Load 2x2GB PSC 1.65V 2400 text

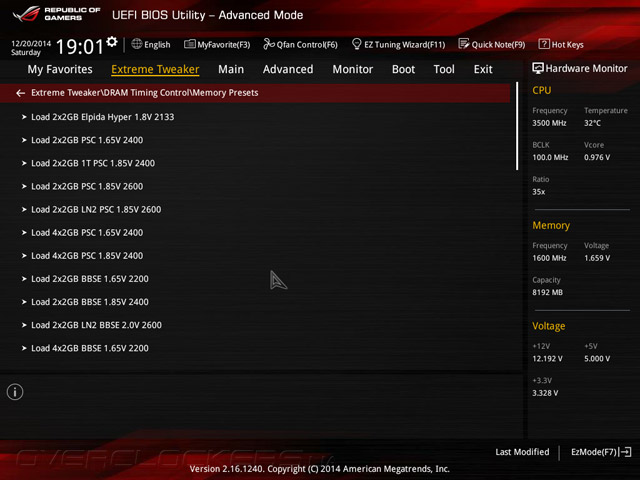[x=87, y=140]
